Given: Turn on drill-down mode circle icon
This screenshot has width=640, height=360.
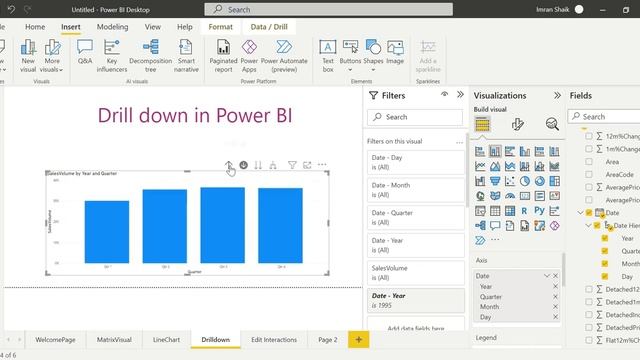Looking at the screenshot, I should (x=244, y=165).
